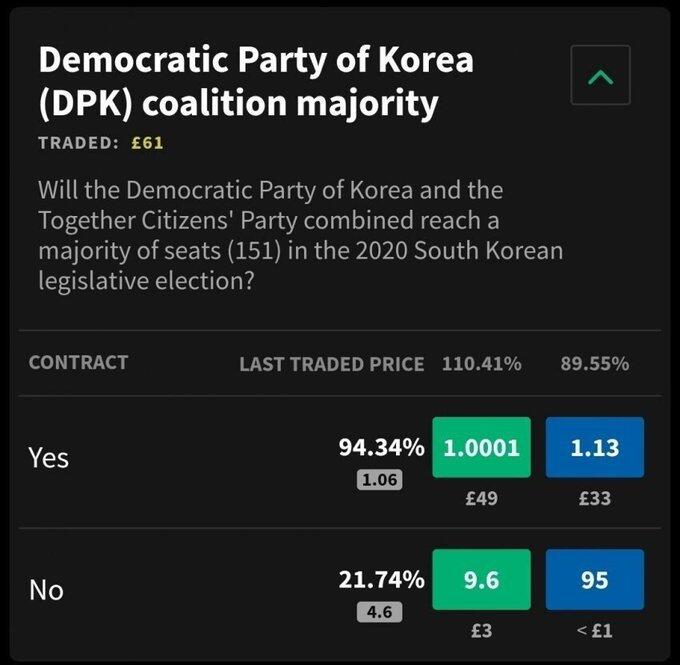This screenshot has height=665, width=680.
Task: Click the £33 available amount under Yes
Action: pyautogui.click(x=594, y=498)
